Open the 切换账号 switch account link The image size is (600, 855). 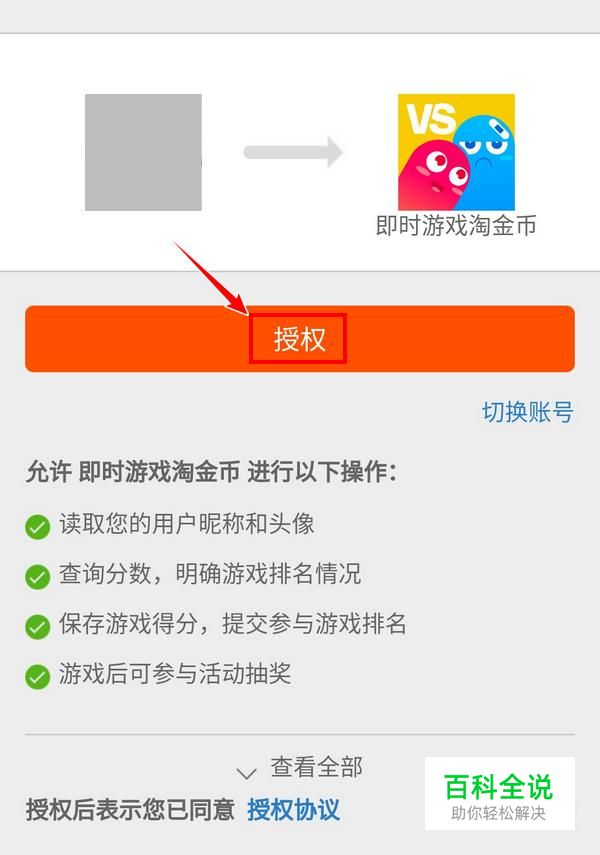click(x=527, y=412)
